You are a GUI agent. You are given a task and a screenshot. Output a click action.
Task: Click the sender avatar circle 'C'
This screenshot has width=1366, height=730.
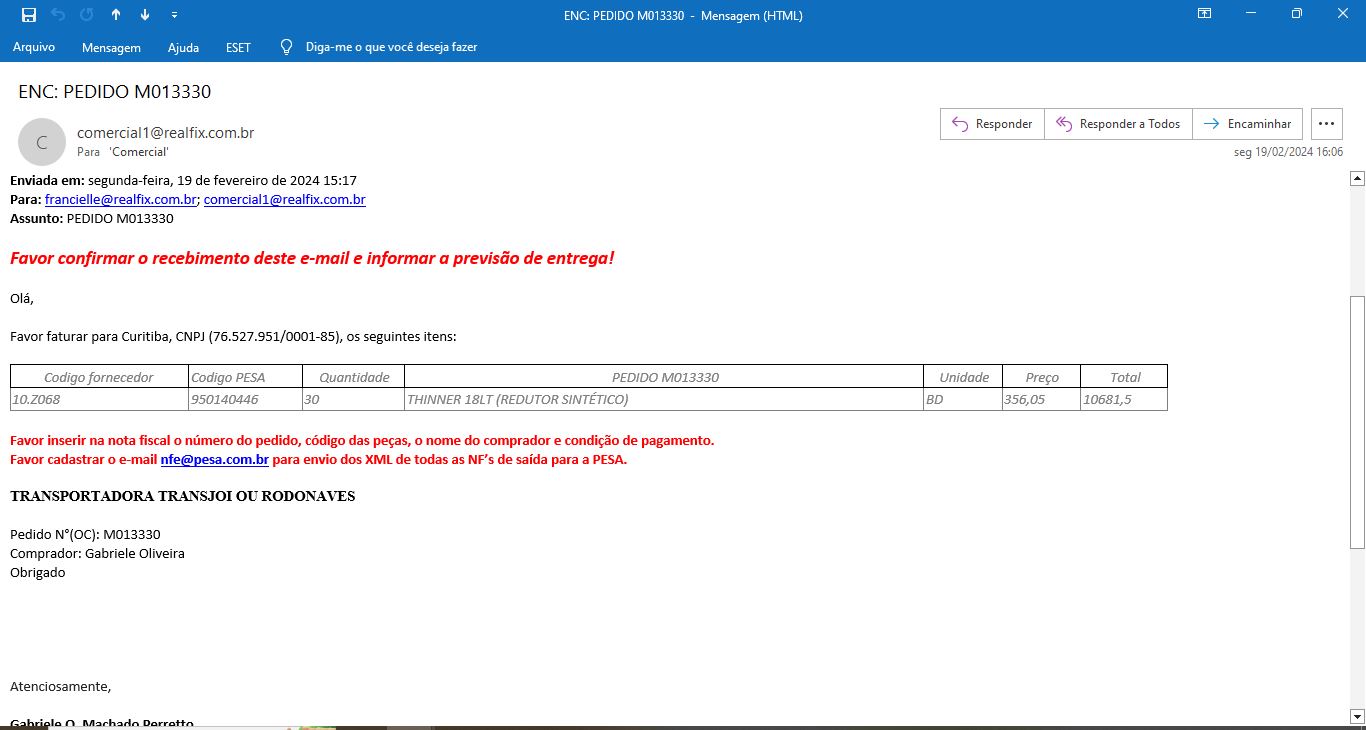click(42, 142)
